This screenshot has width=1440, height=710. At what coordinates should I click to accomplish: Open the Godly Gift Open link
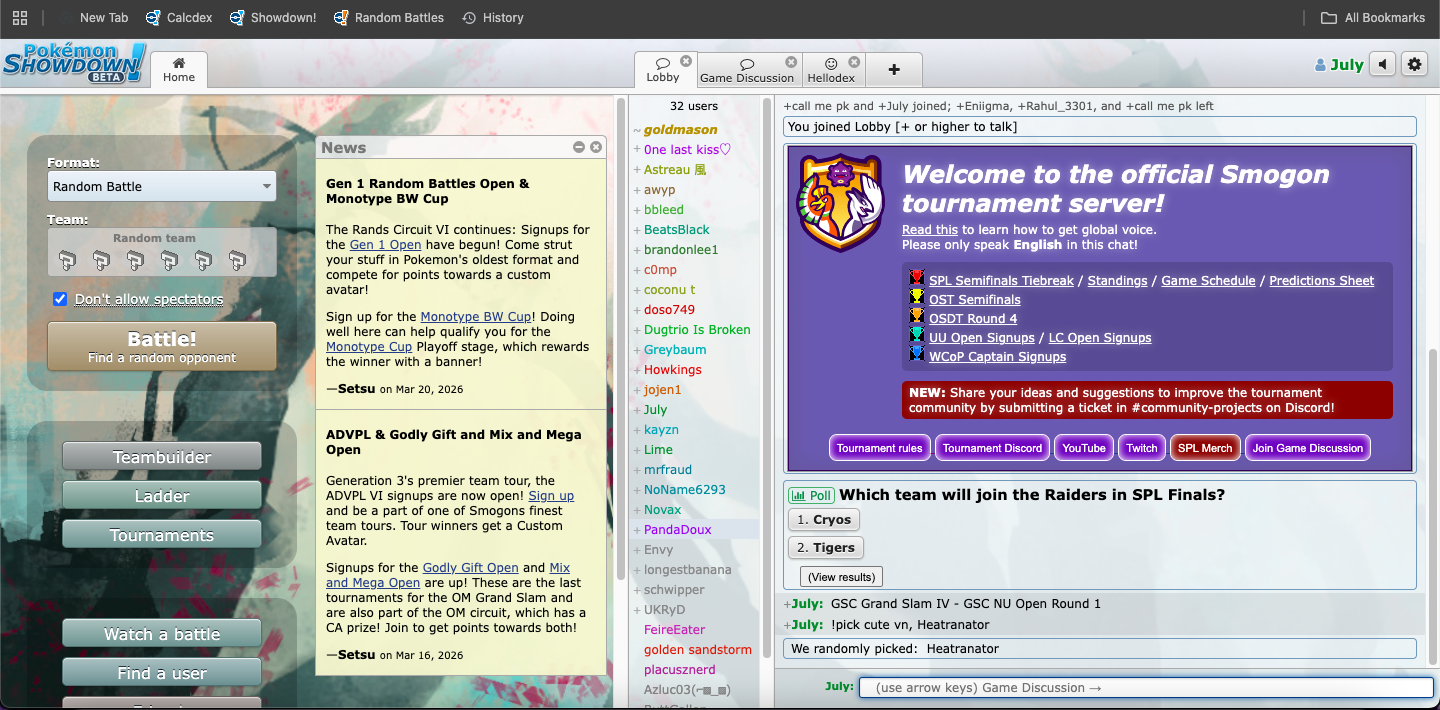470,568
